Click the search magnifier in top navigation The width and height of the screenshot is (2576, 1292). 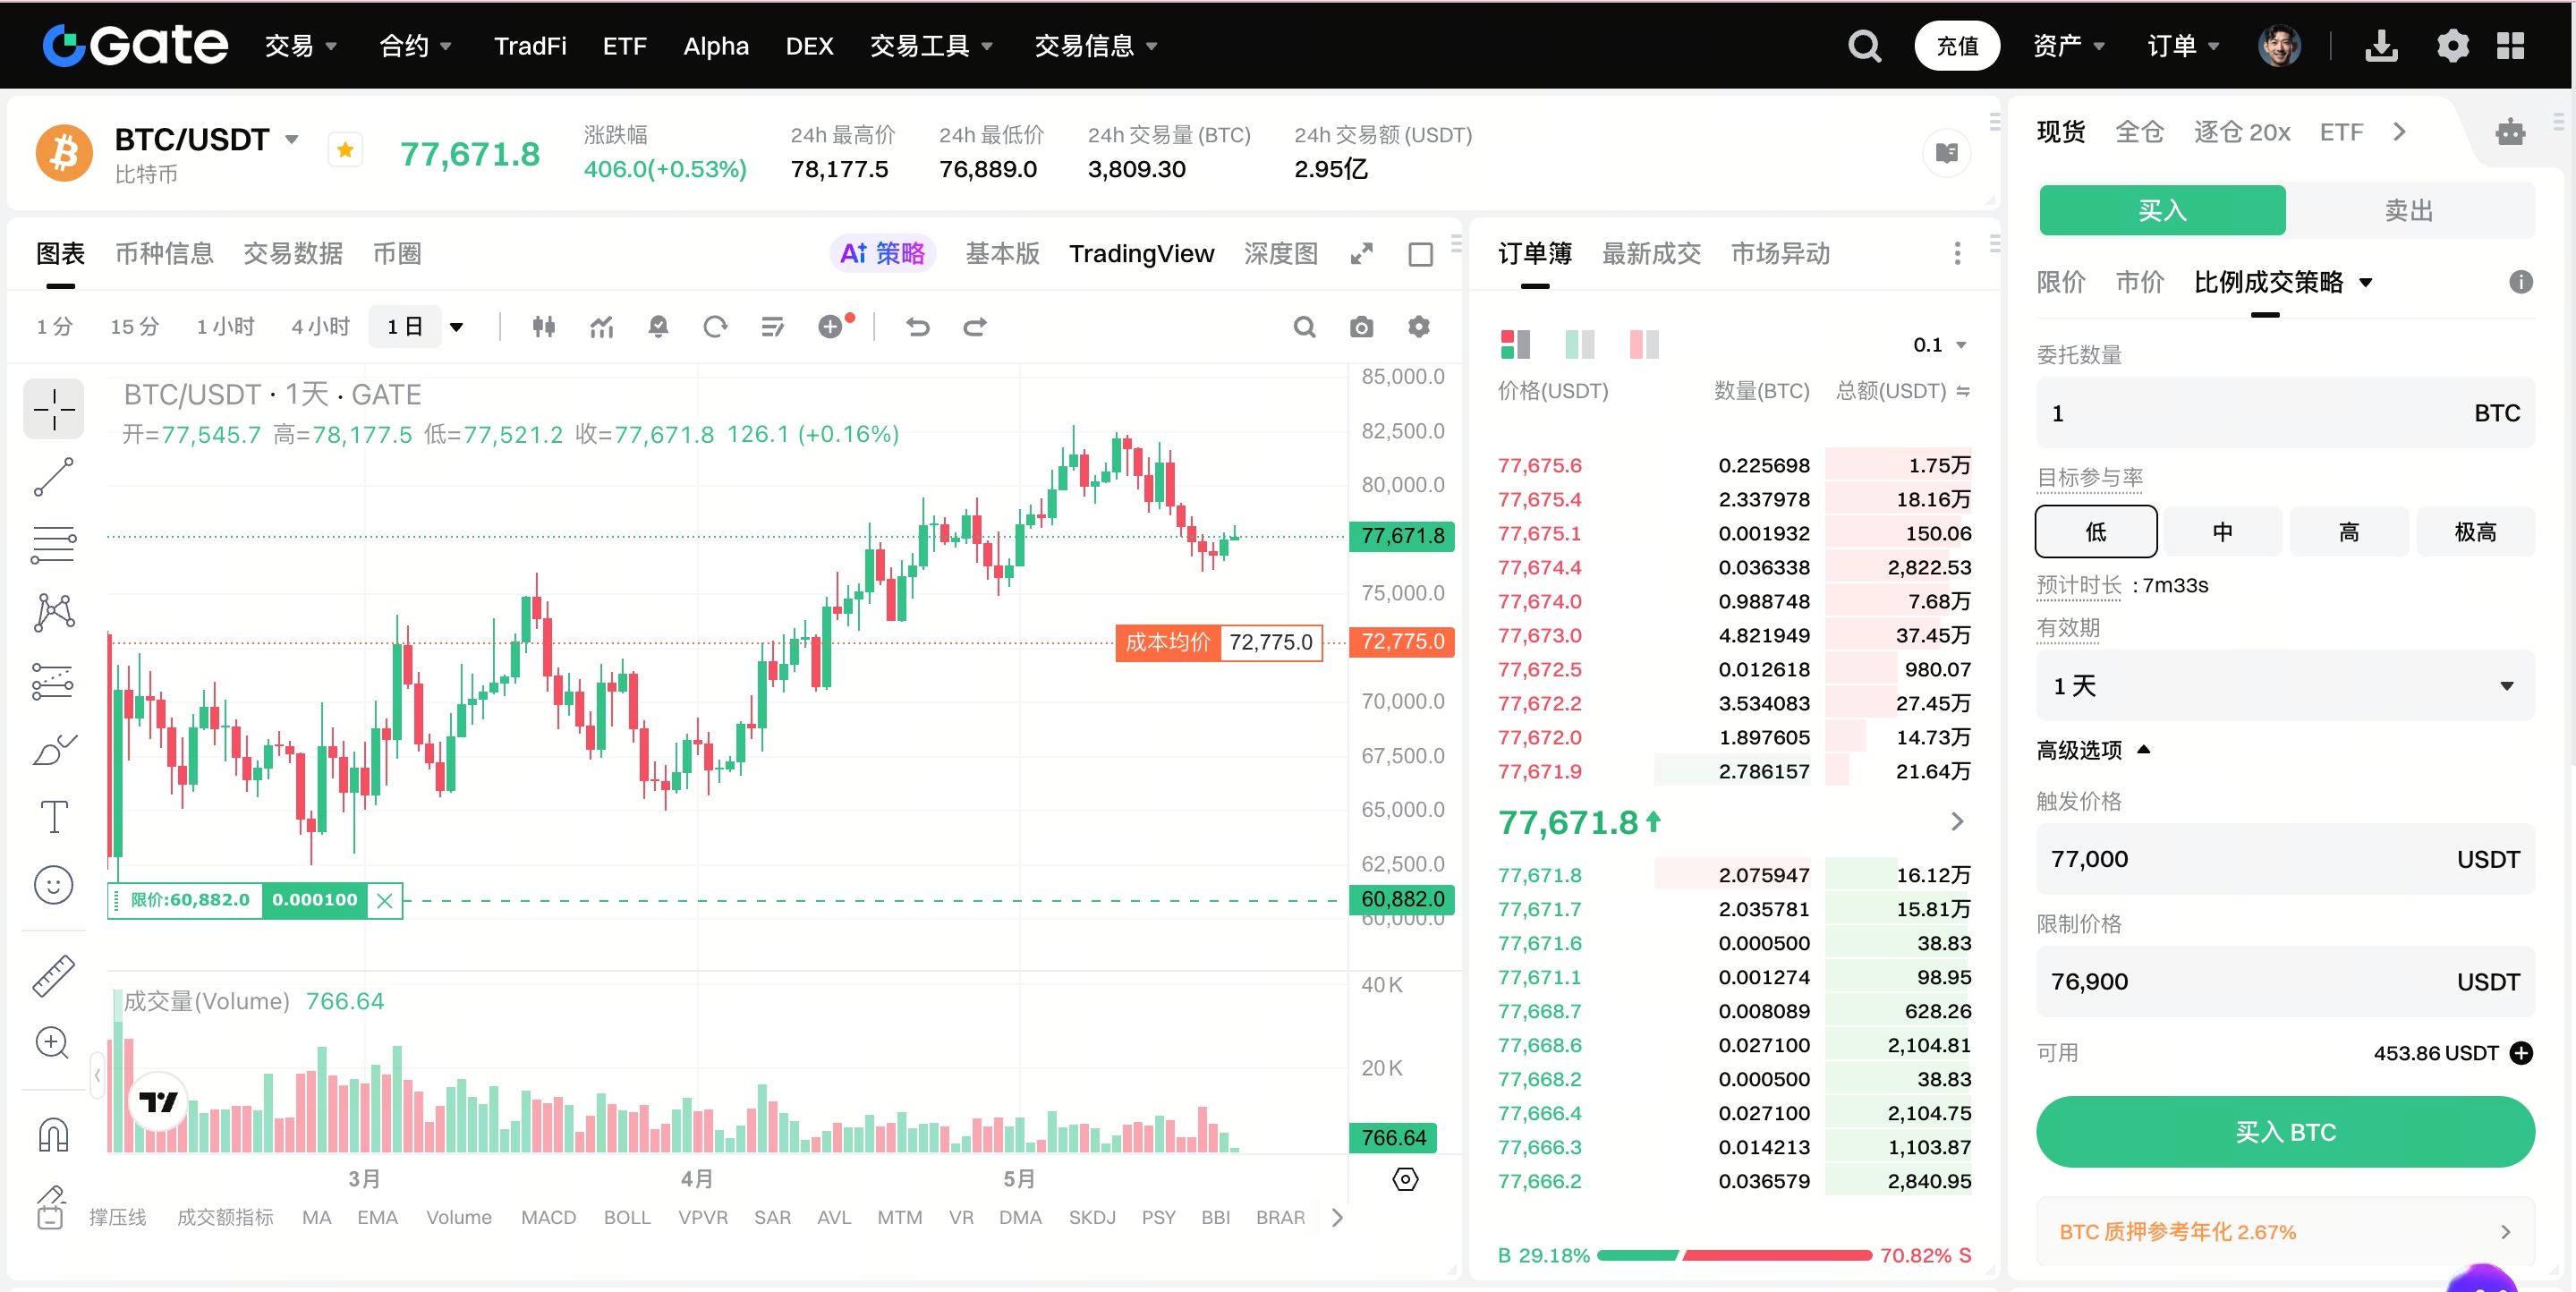1864,46
